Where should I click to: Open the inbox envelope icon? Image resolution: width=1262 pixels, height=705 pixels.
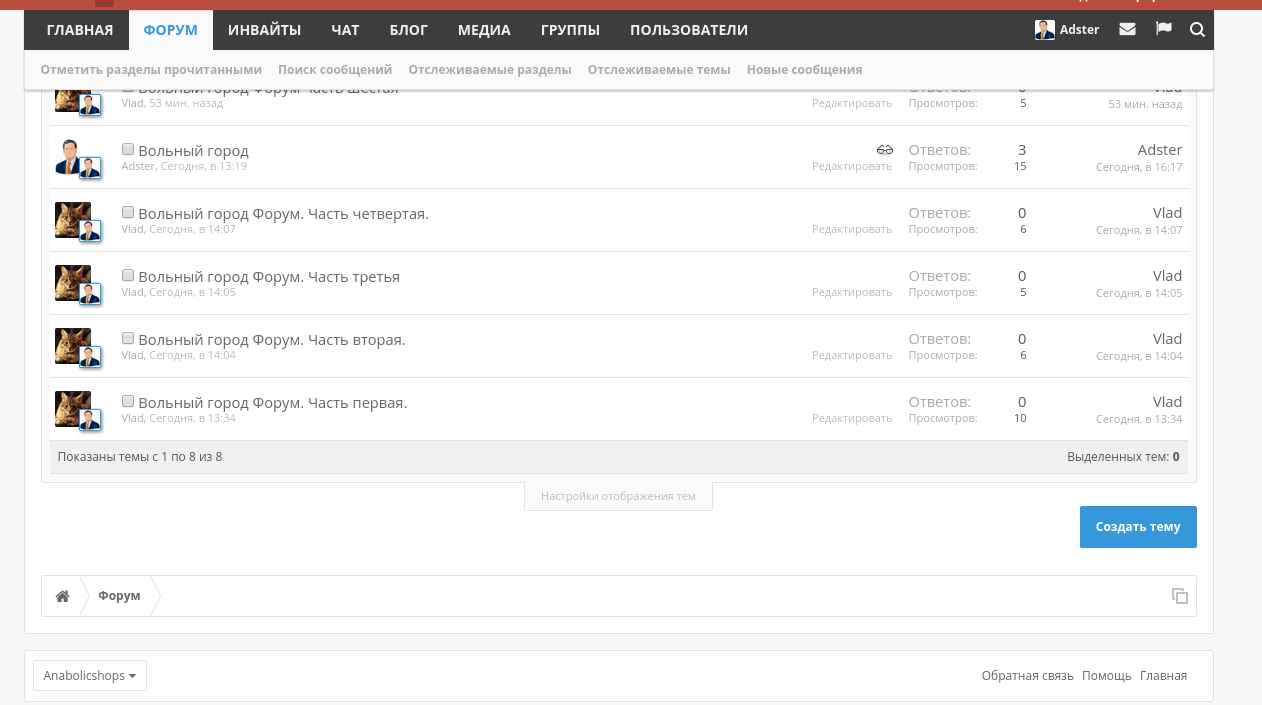pyautogui.click(x=1127, y=30)
